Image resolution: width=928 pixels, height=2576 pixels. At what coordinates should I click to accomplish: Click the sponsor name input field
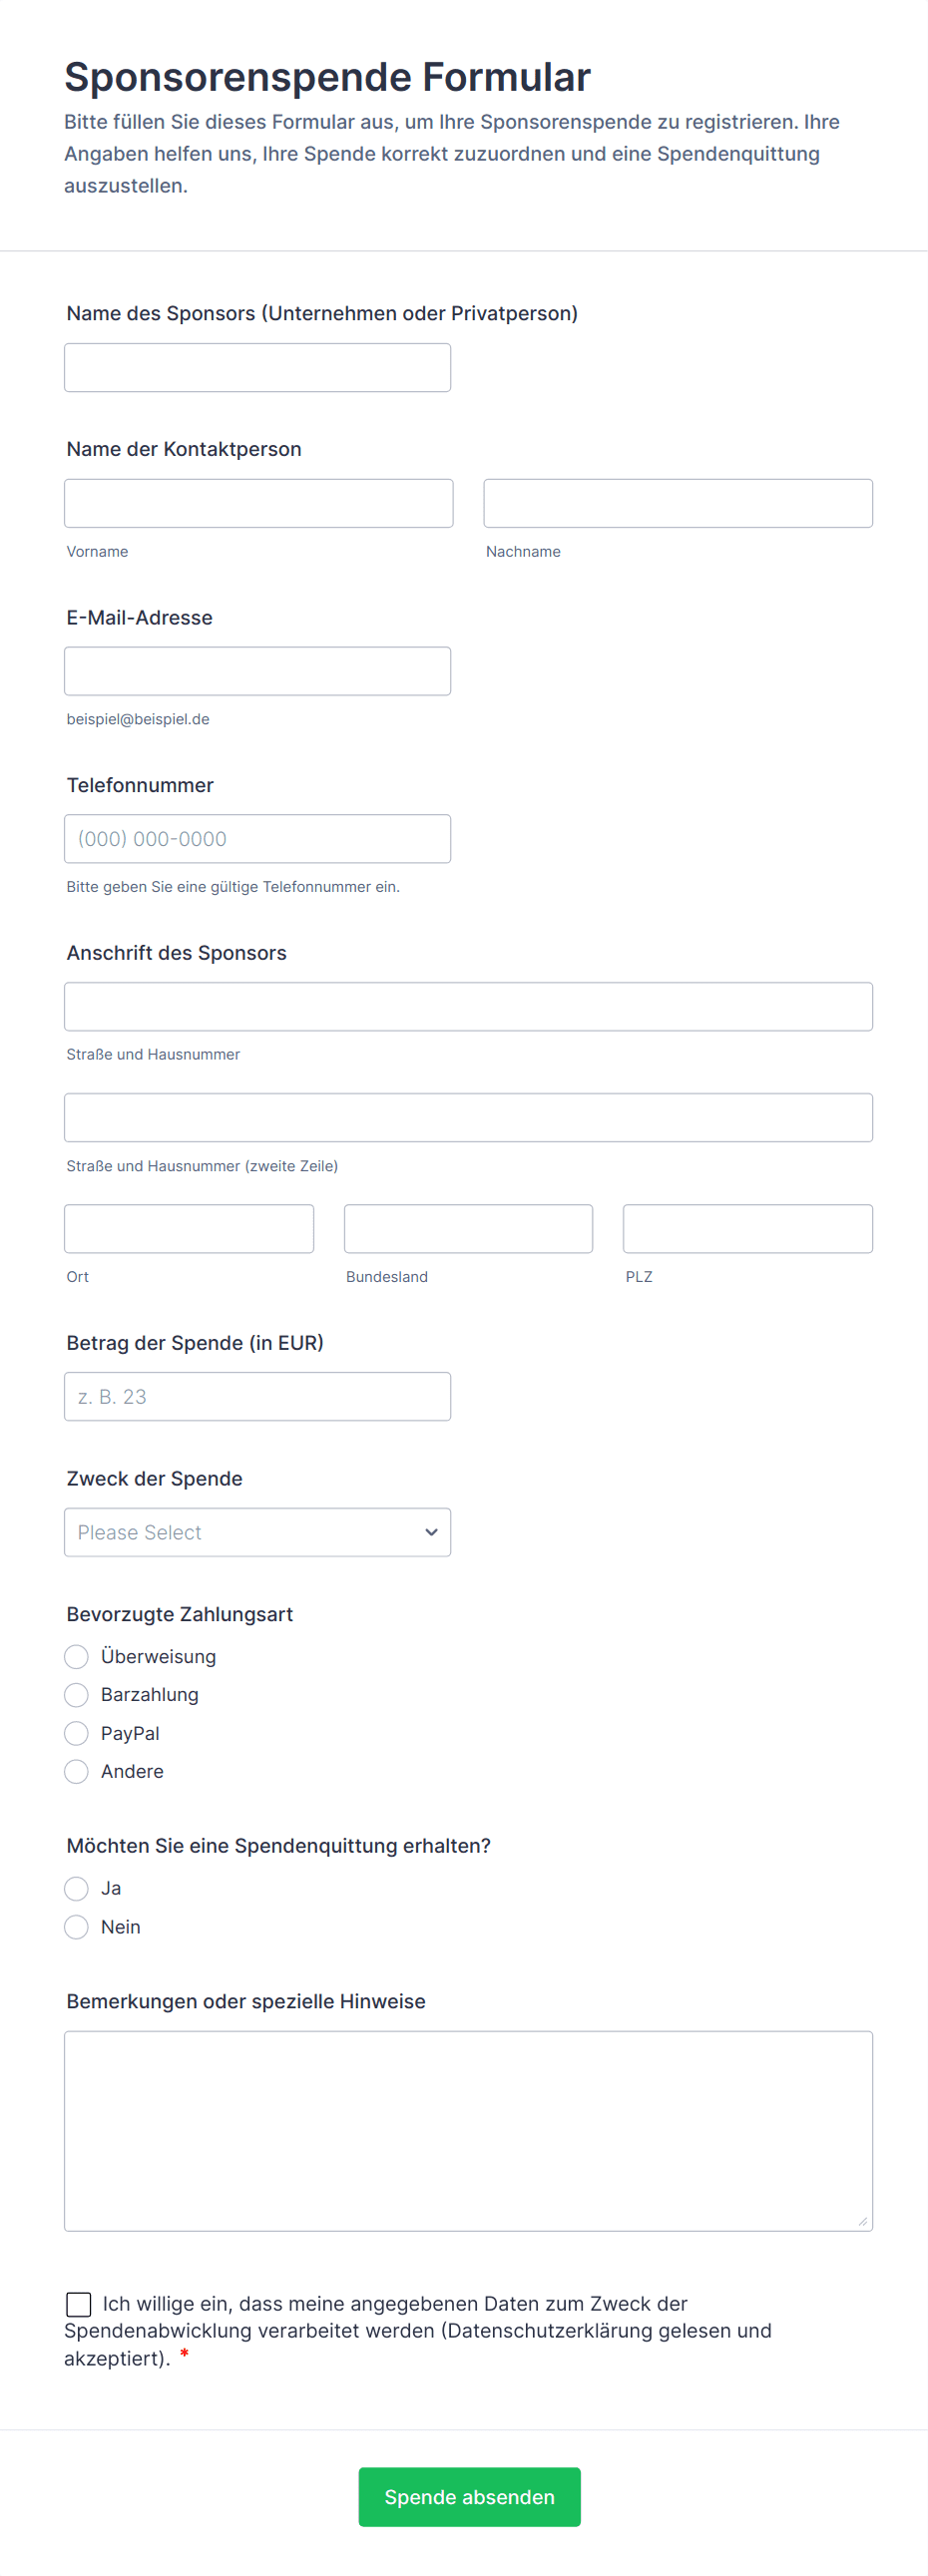click(x=257, y=368)
